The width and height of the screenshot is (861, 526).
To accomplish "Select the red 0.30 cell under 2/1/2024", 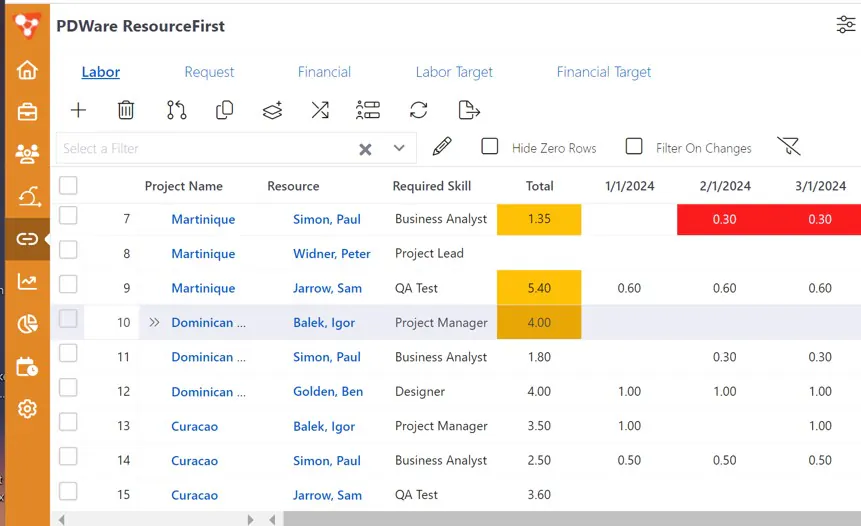I will click(x=724, y=219).
